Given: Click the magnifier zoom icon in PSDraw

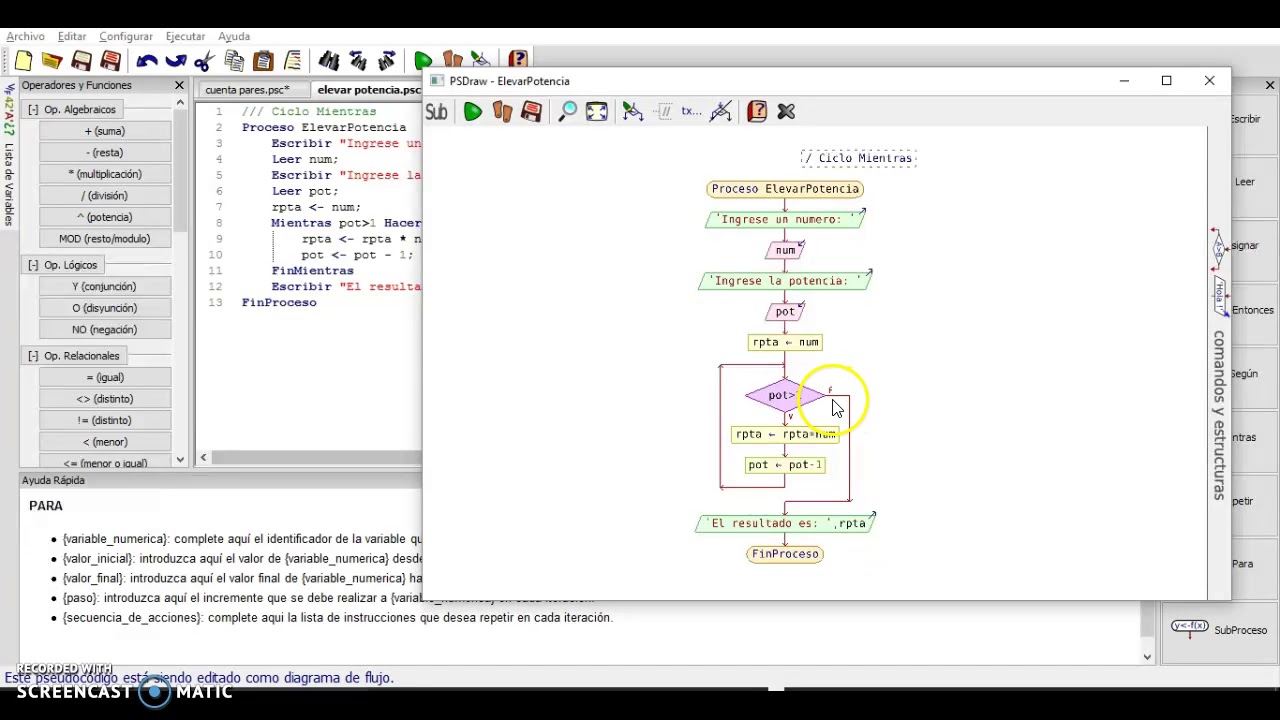Looking at the screenshot, I should point(567,112).
